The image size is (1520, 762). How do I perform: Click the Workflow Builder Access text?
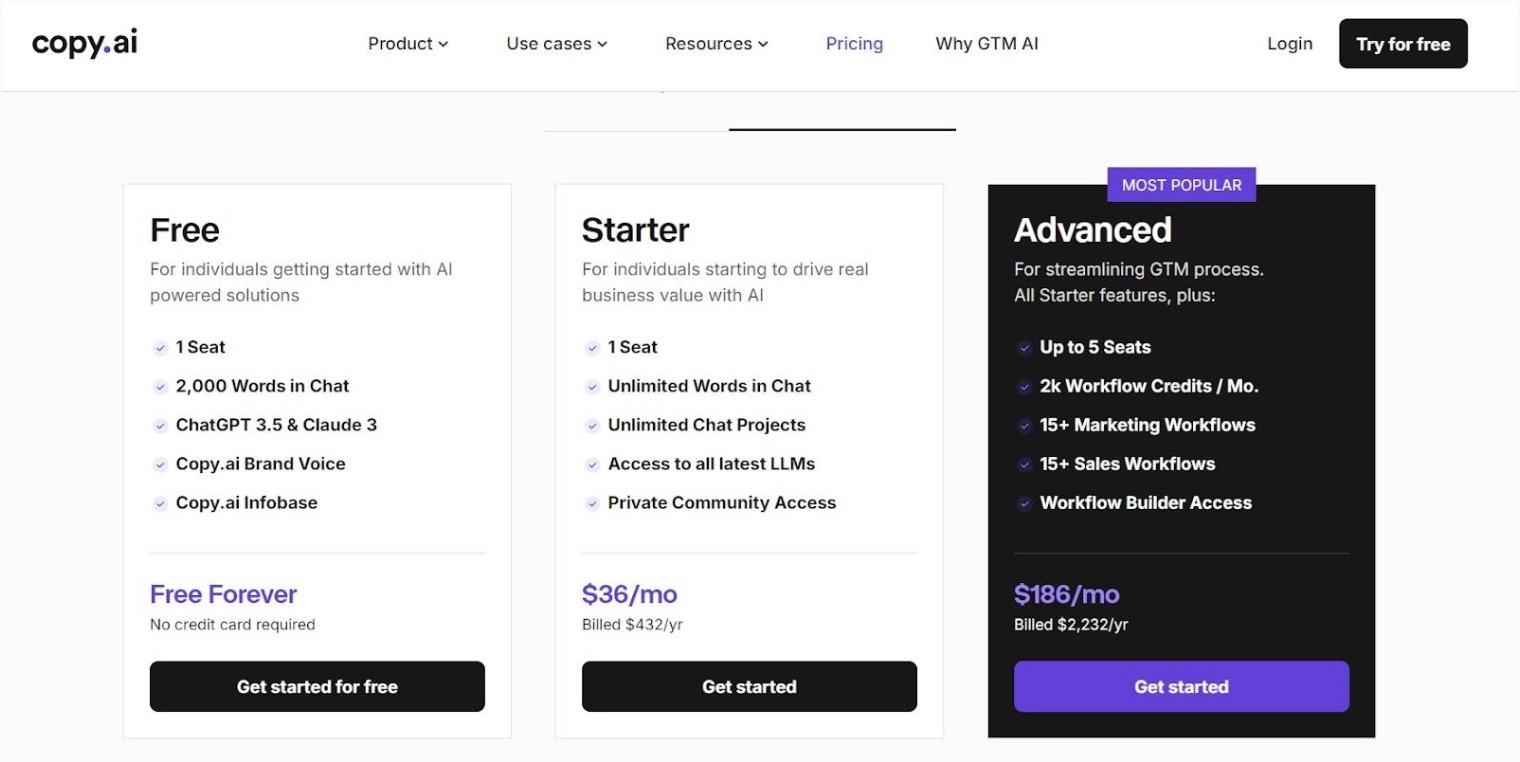tap(1146, 503)
